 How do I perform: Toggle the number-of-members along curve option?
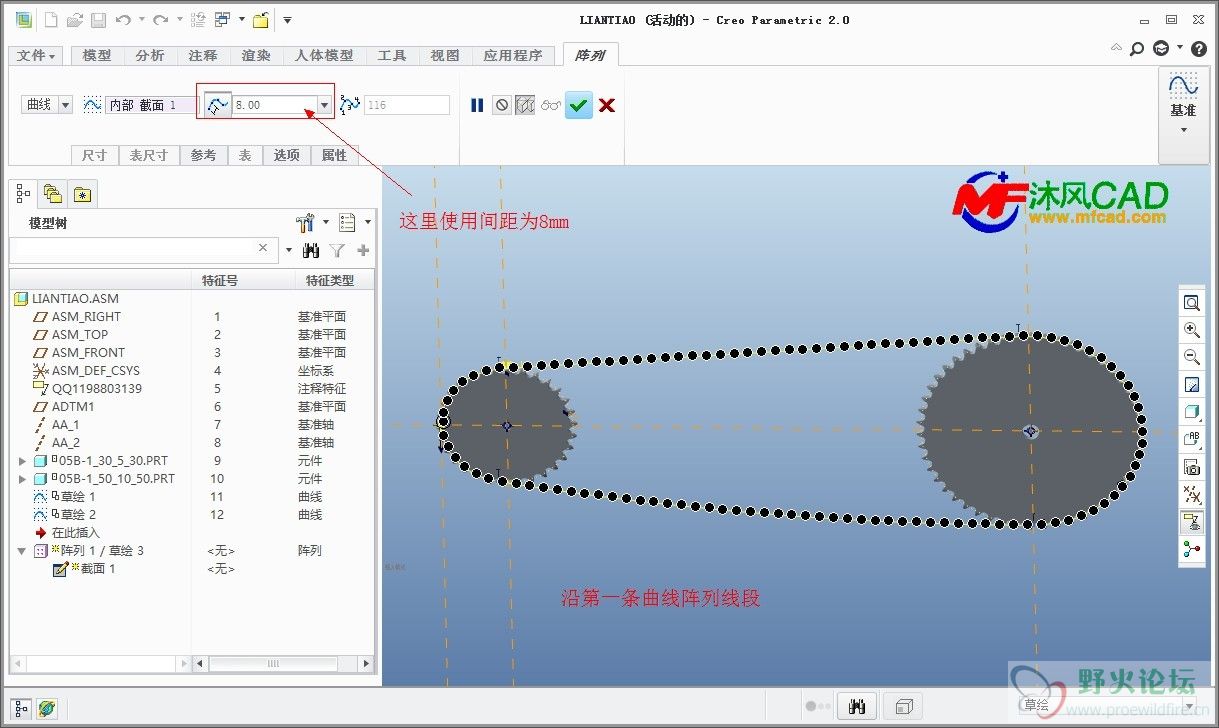click(350, 104)
